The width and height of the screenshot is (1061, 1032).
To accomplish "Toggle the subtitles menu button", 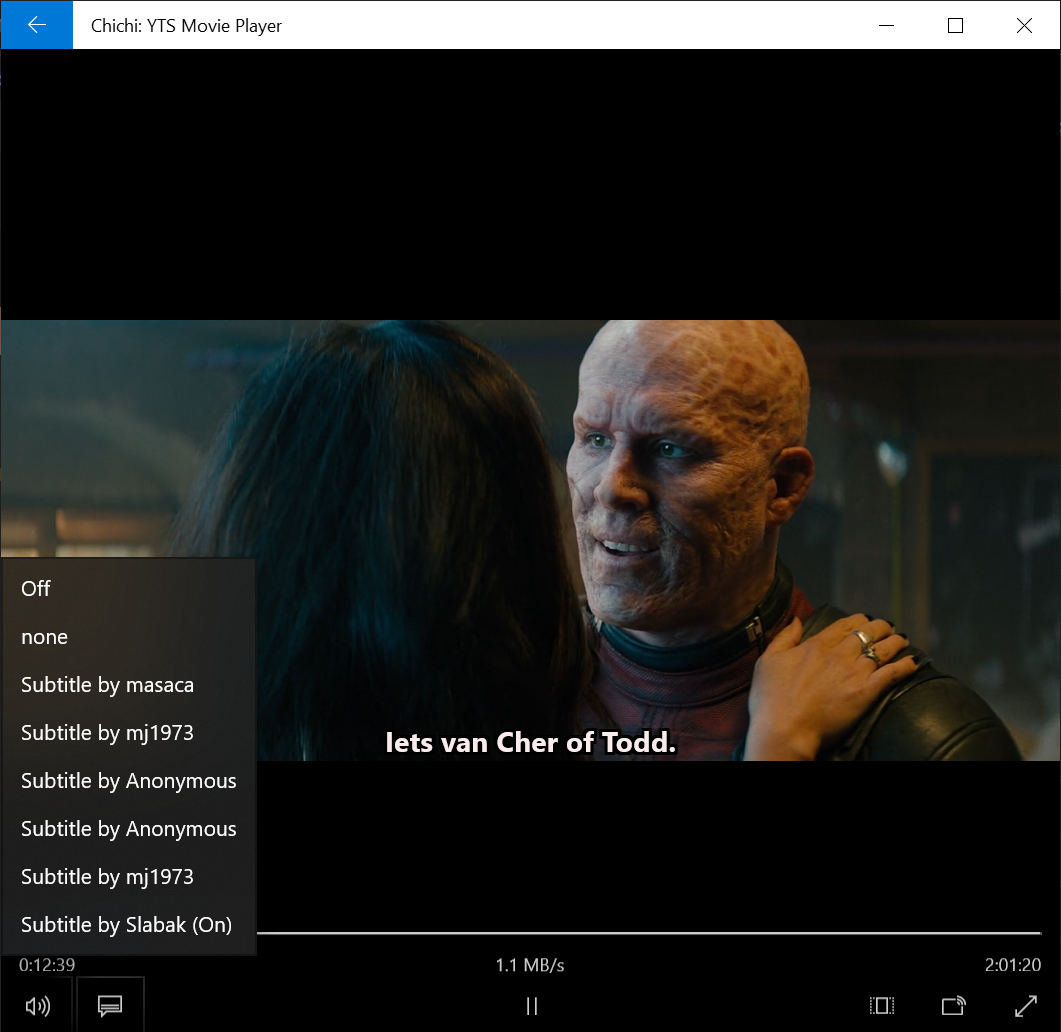I will pos(110,1006).
